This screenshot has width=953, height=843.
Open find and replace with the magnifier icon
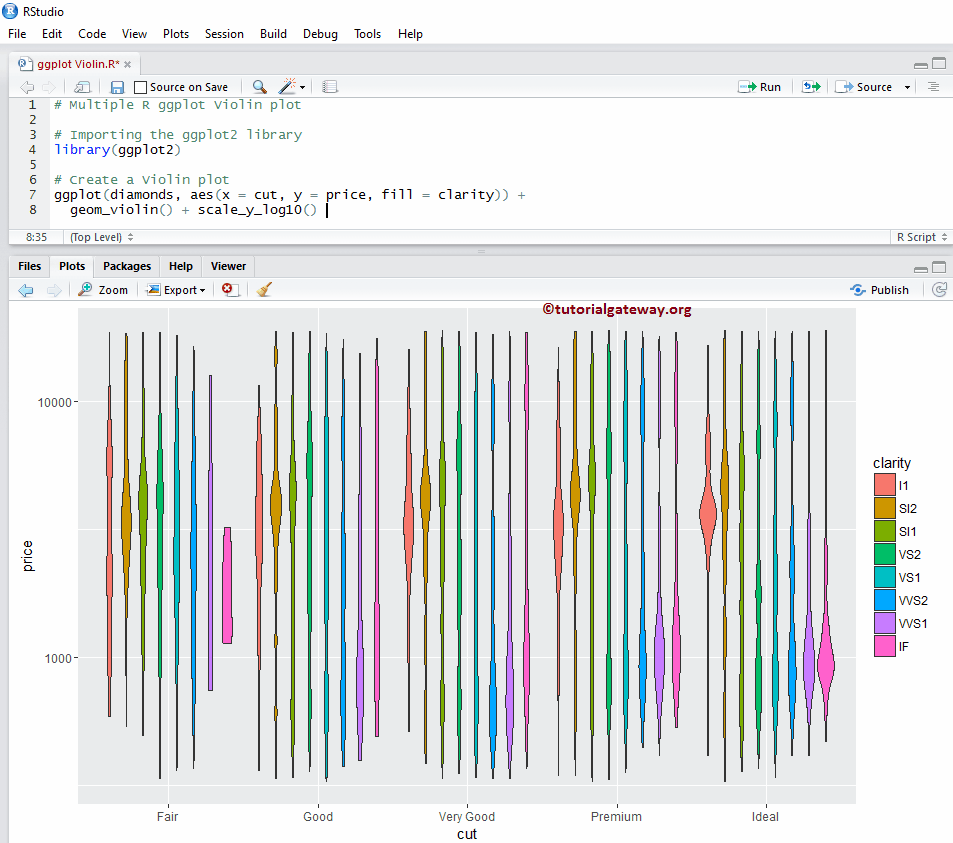tap(259, 87)
